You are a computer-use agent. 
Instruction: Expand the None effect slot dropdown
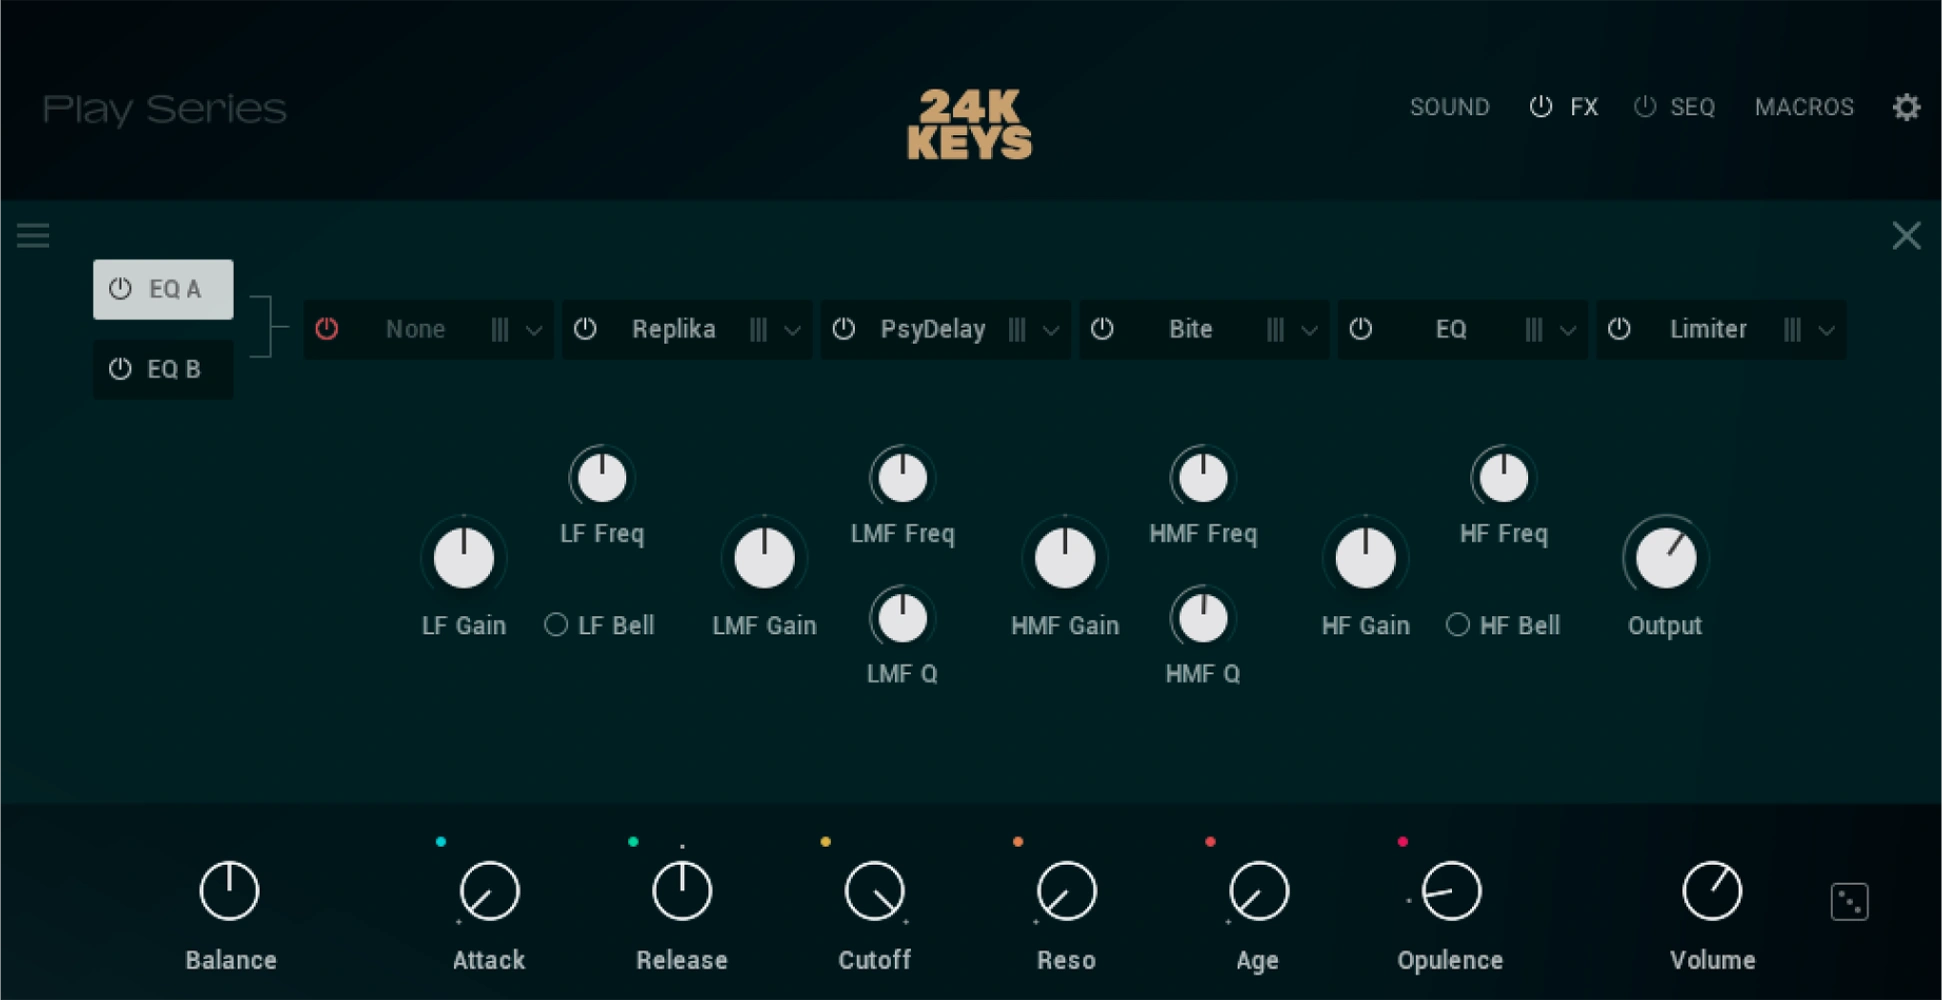coord(535,329)
